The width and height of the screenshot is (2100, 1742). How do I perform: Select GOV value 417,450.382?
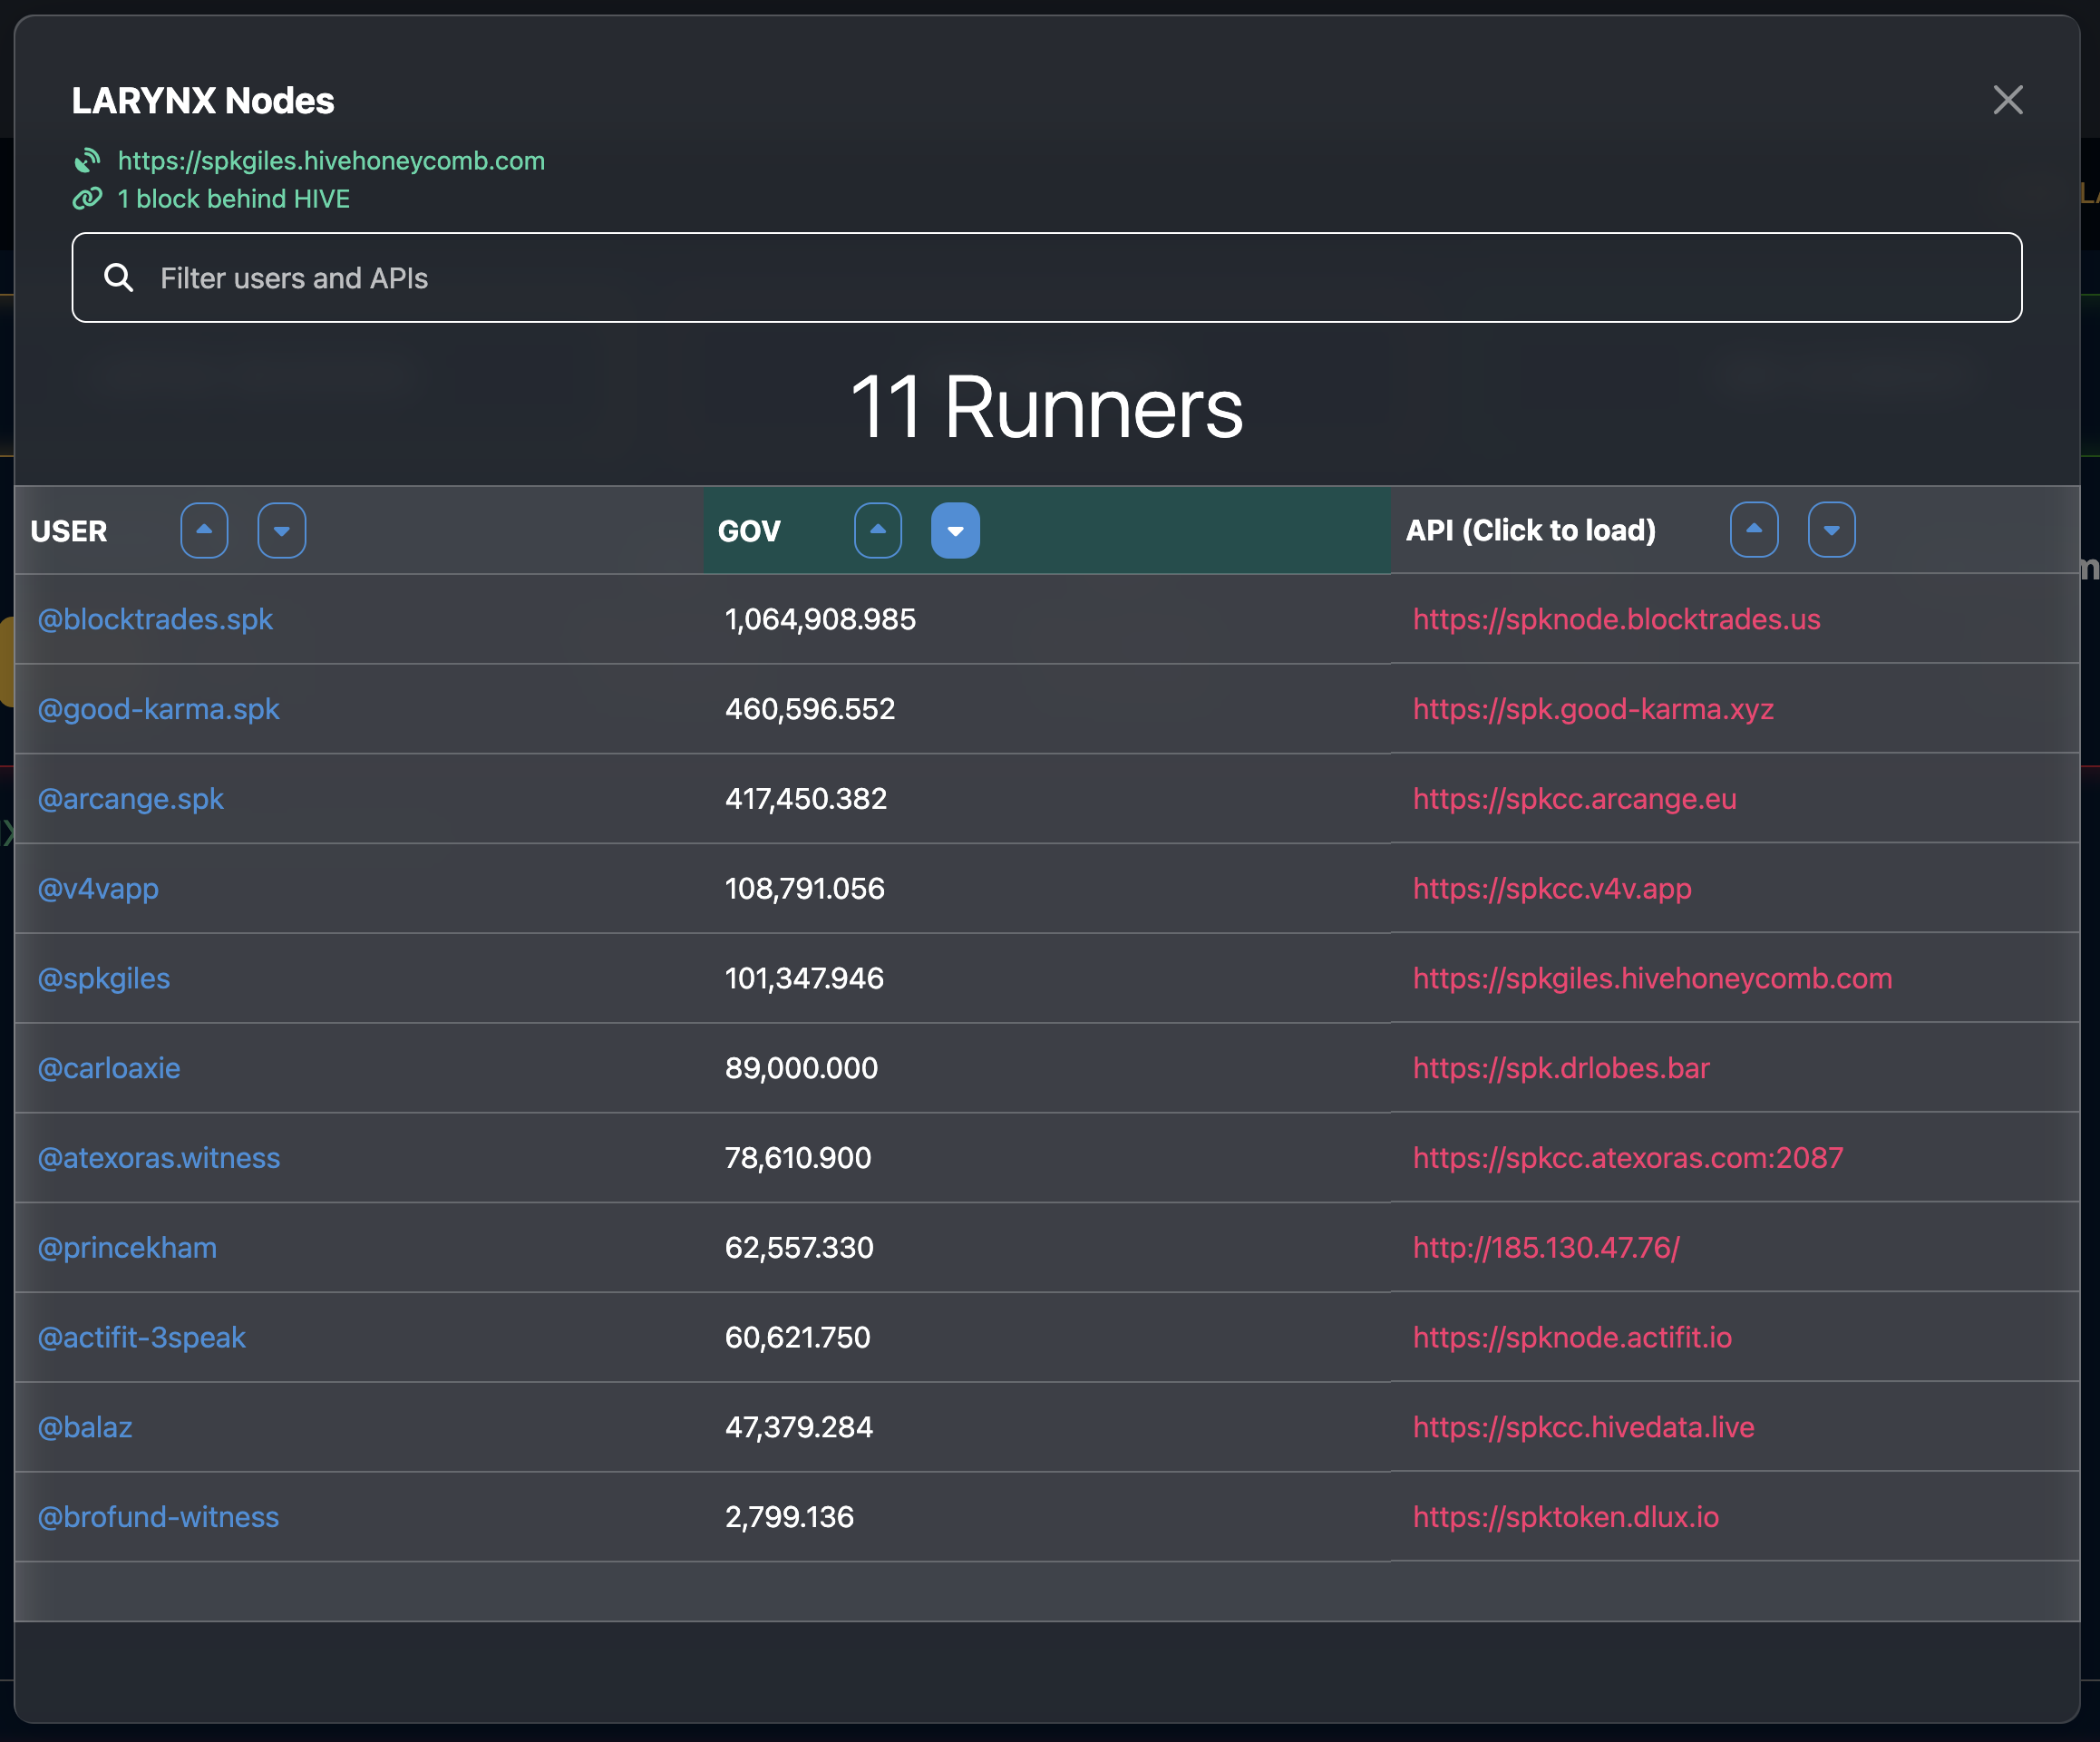click(x=806, y=799)
